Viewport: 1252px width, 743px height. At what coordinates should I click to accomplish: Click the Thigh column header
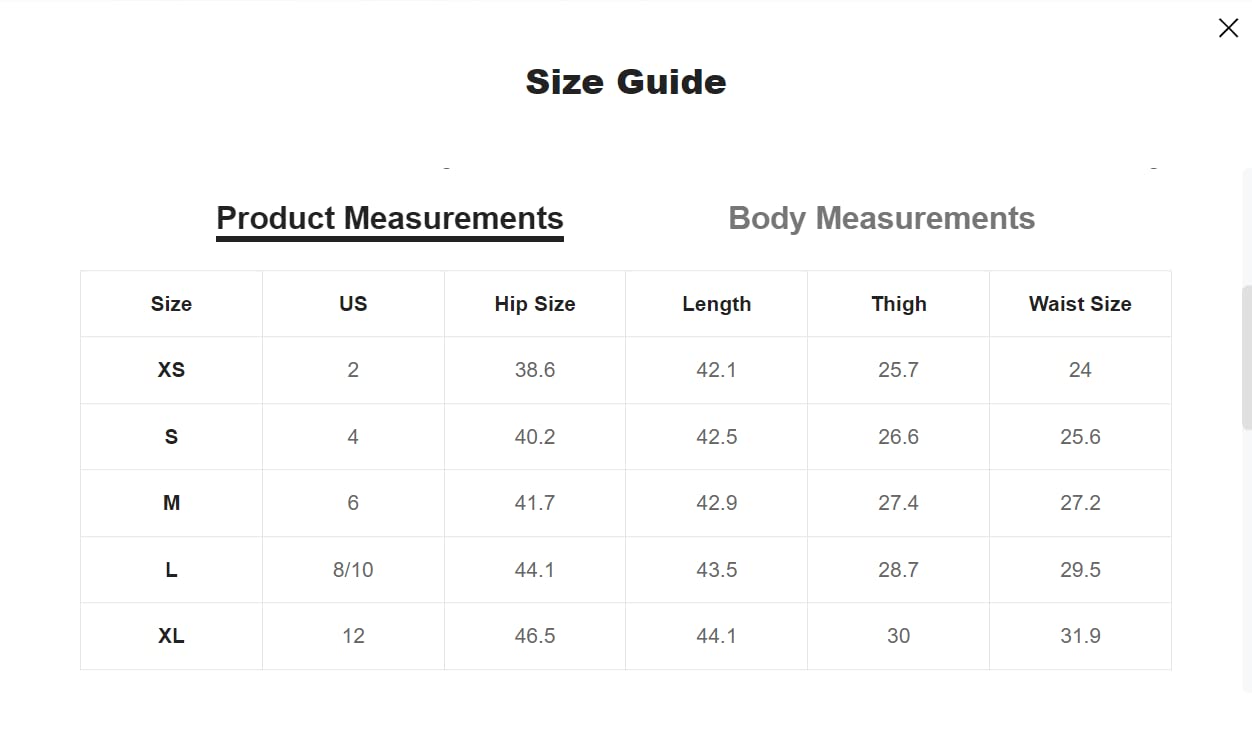pos(898,304)
